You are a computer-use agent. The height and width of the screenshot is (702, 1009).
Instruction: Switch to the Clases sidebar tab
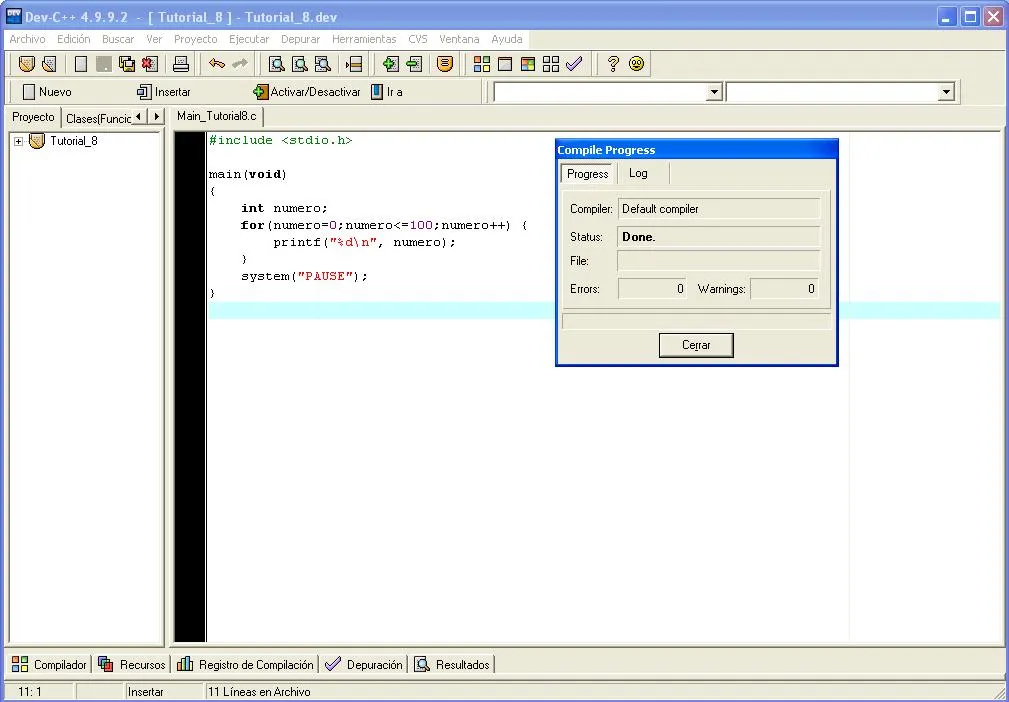pos(98,118)
